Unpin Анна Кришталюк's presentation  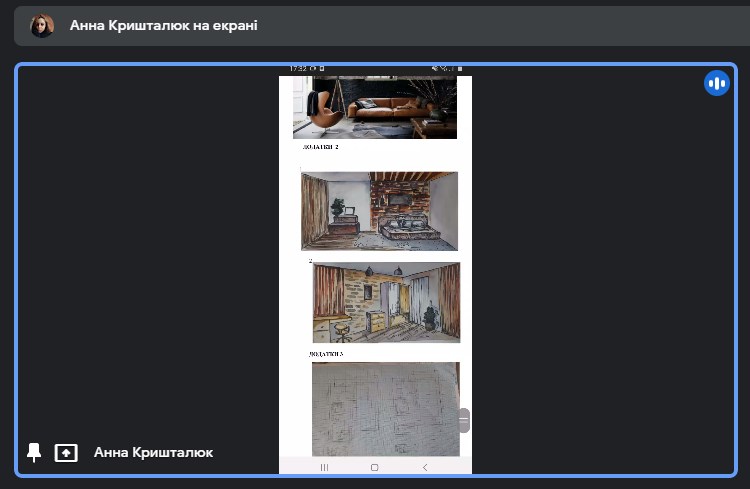[33, 452]
